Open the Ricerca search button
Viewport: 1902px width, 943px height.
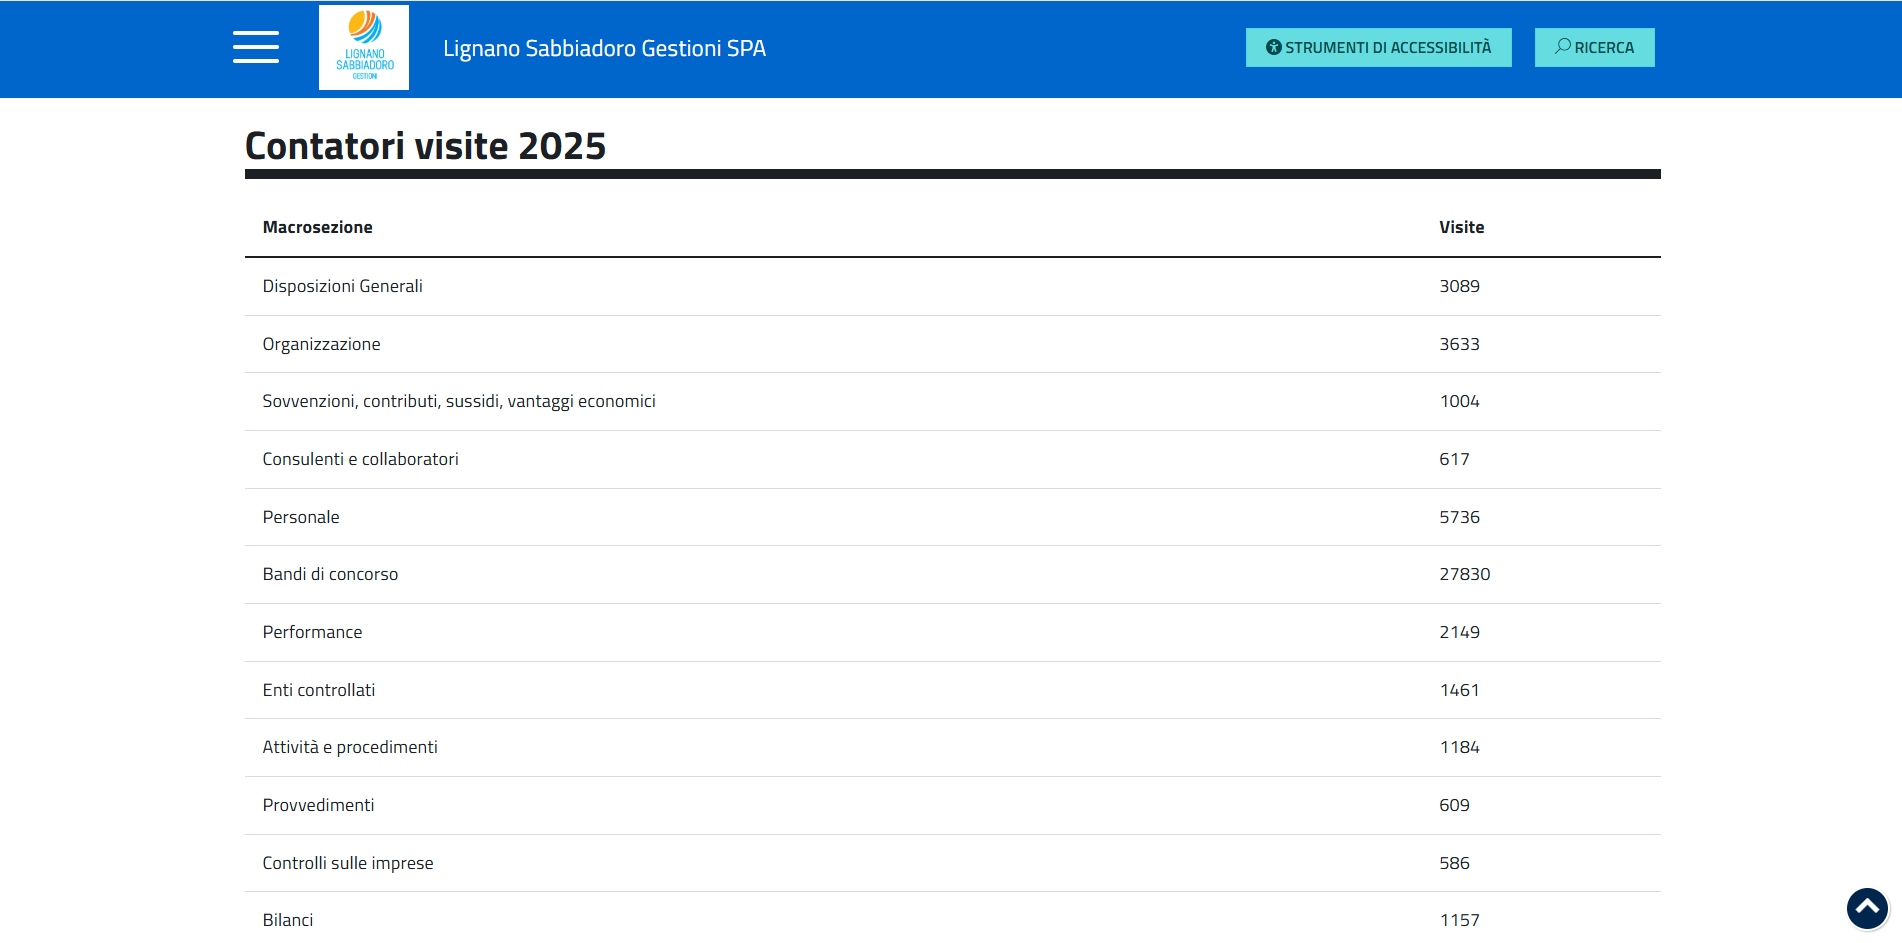click(1594, 48)
